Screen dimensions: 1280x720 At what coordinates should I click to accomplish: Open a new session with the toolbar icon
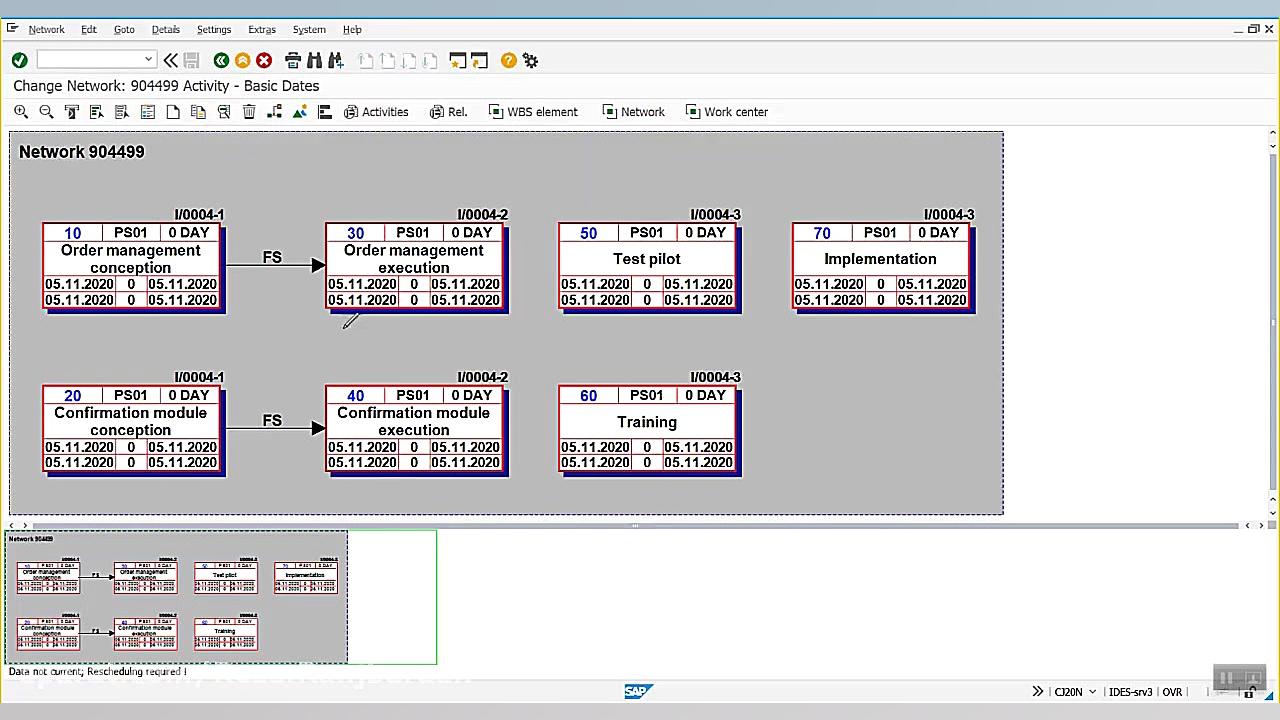458,61
